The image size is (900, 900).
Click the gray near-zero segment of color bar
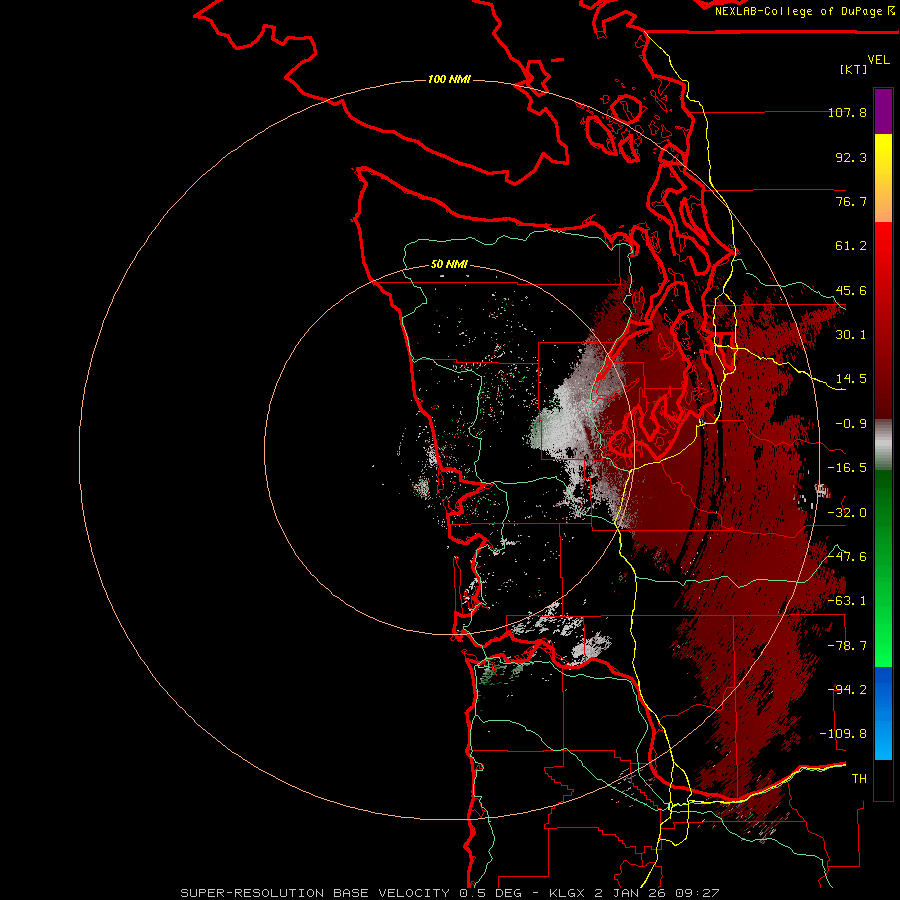click(x=883, y=445)
